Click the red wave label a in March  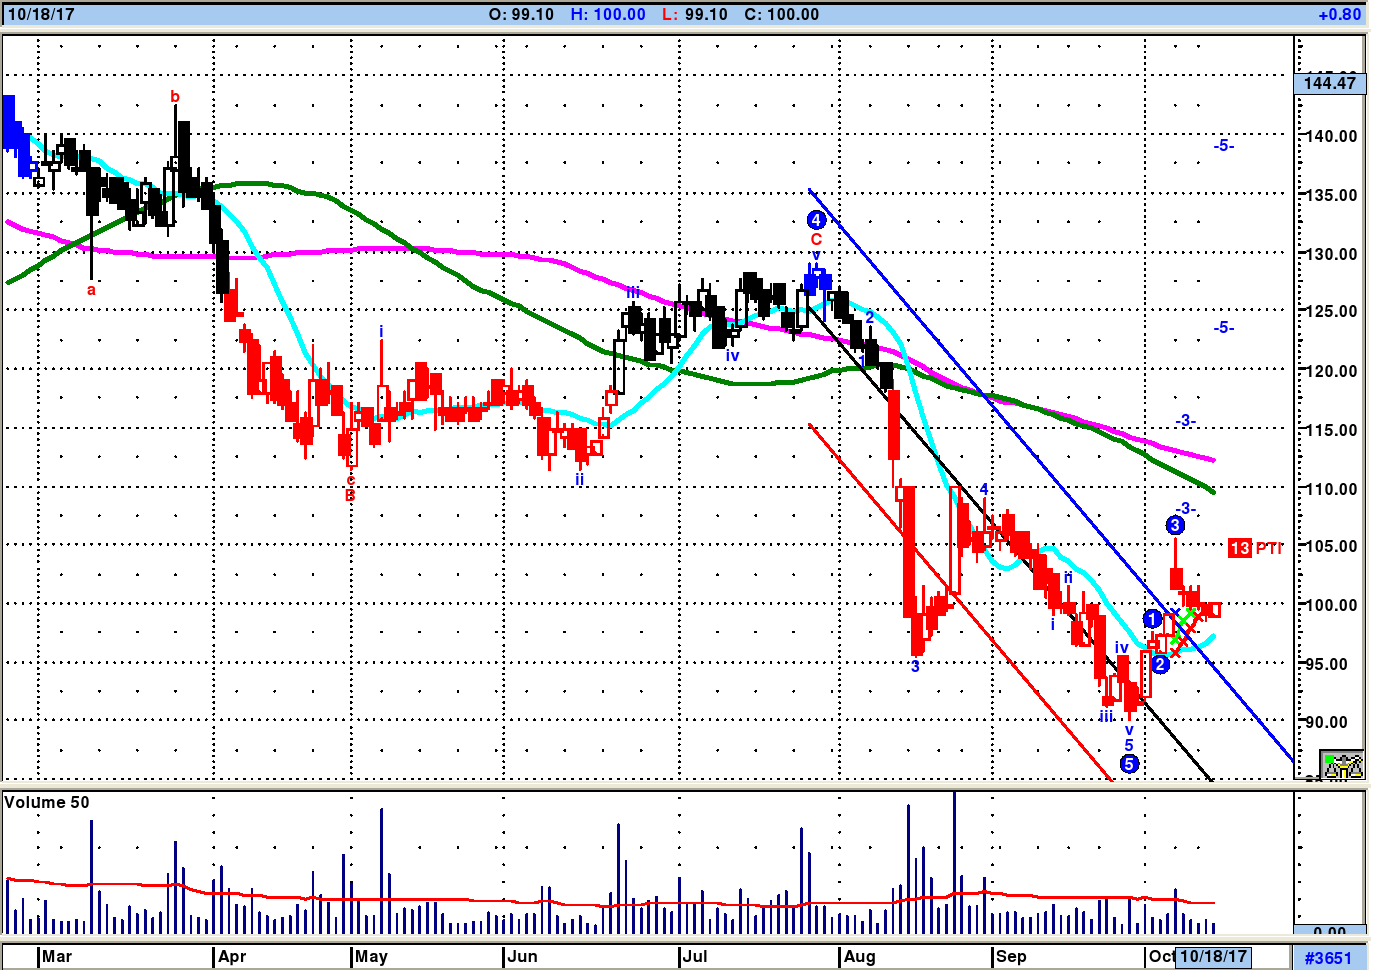tap(91, 291)
